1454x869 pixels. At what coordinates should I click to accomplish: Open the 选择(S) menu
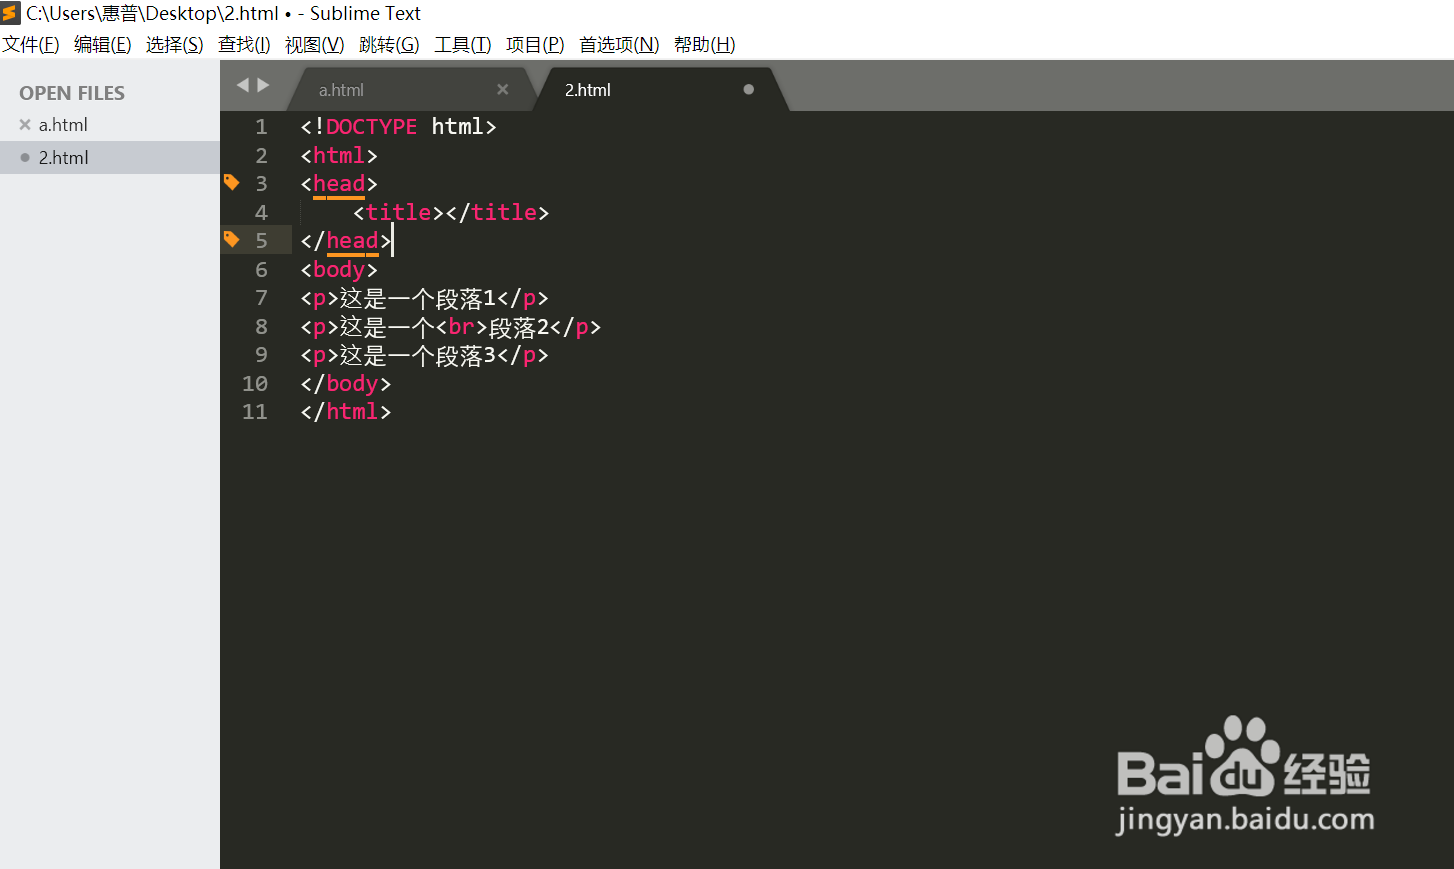click(x=174, y=44)
